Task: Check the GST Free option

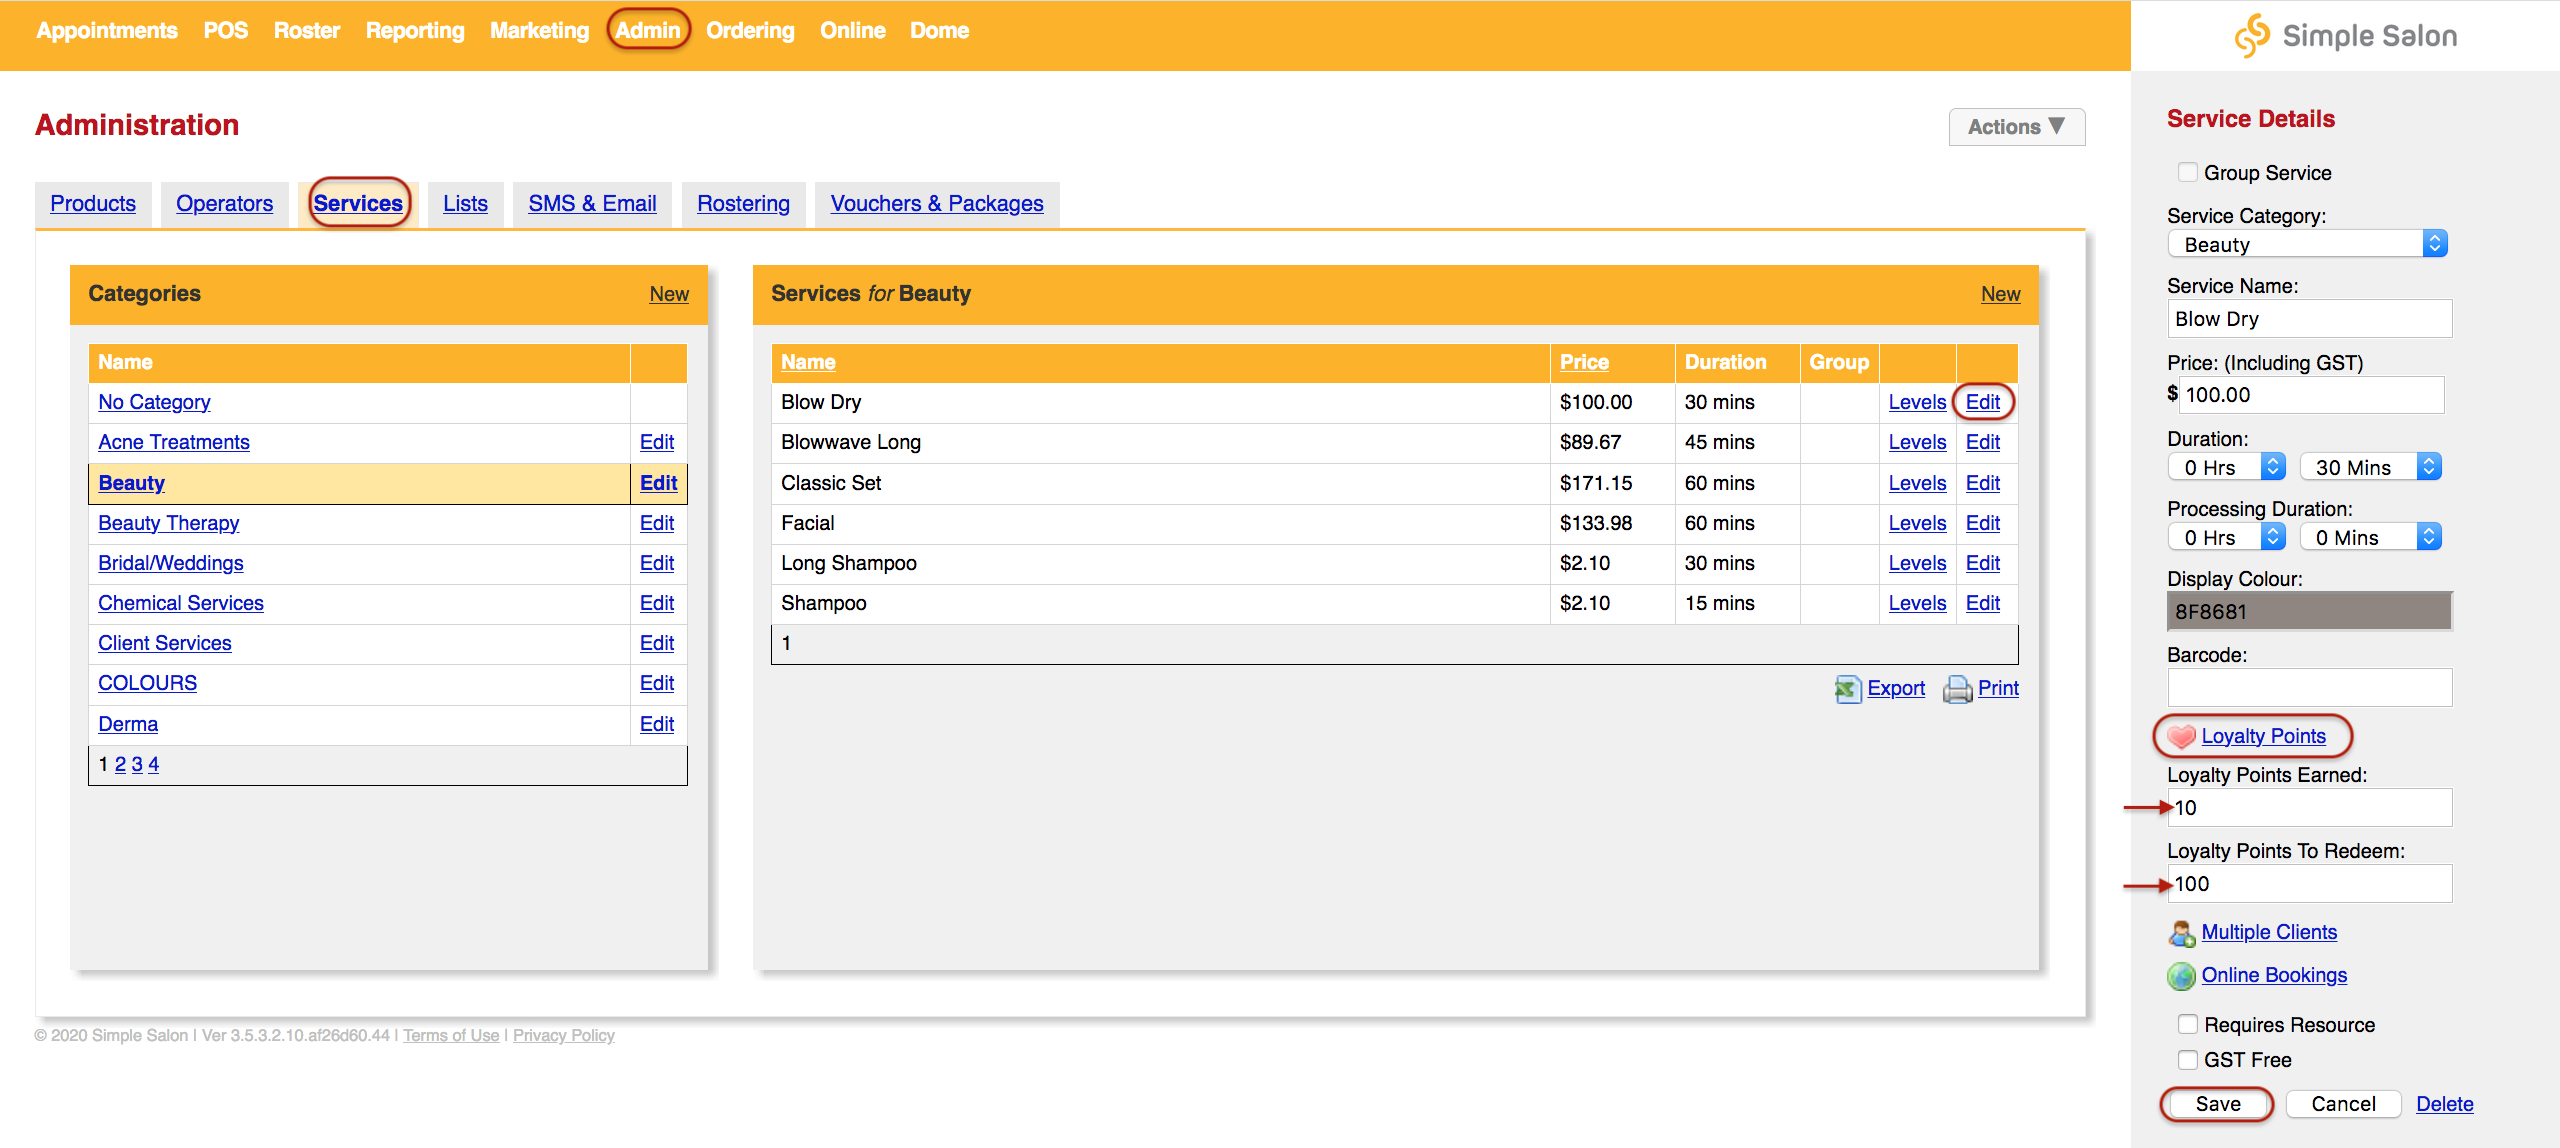Action: coord(2188,1059)
